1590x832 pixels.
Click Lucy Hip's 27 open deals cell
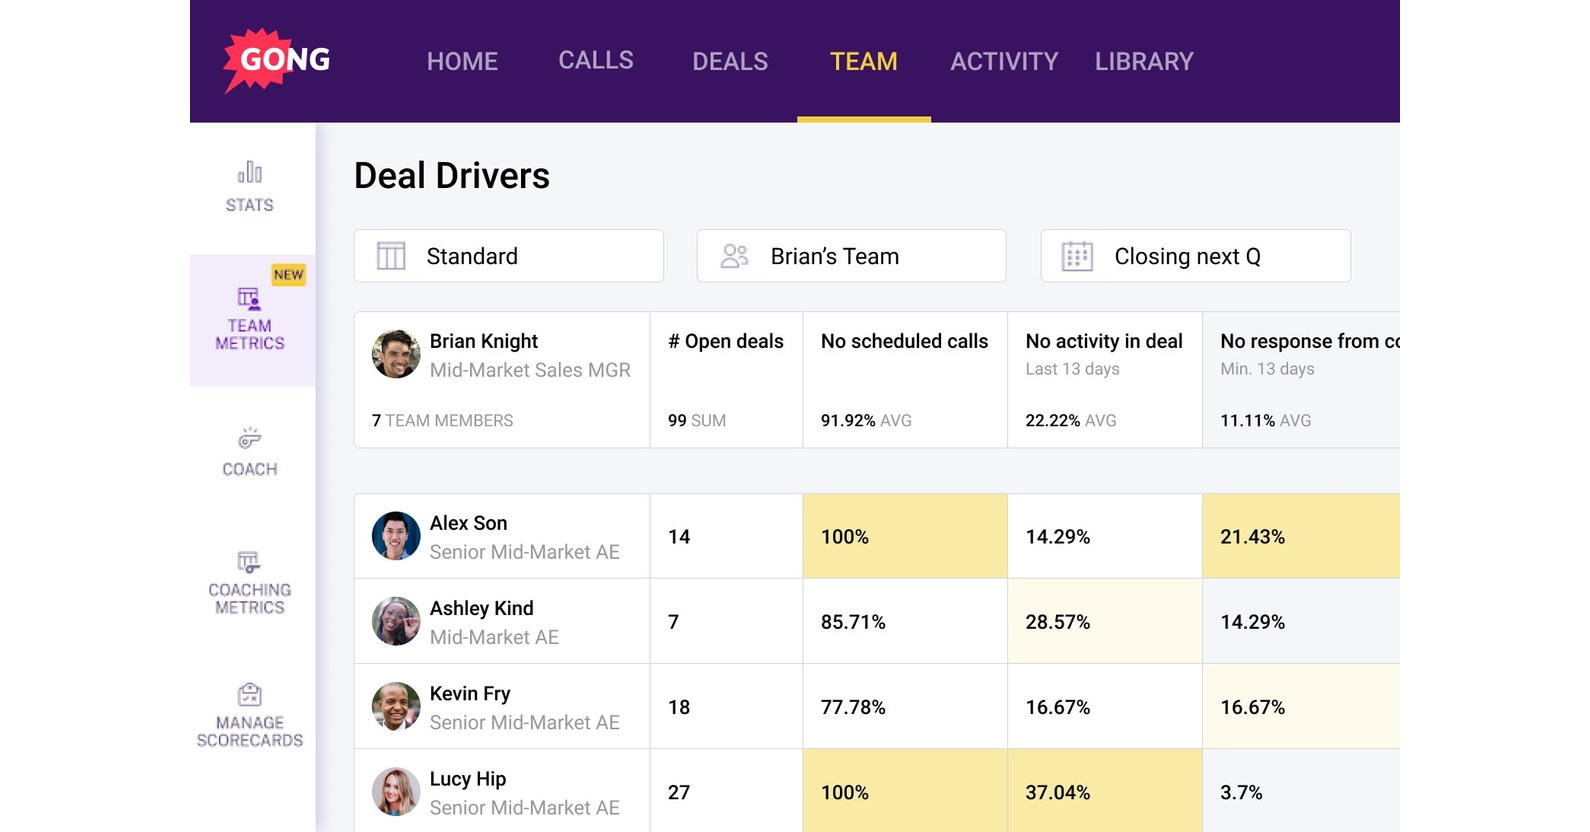tap(726, 791)
